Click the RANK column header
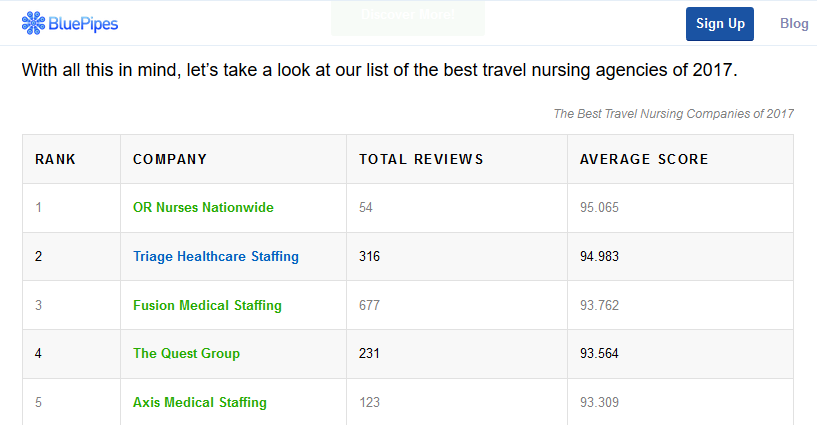Image resolution: width=817 pixels, height=425 pixels. click(71, 159)
